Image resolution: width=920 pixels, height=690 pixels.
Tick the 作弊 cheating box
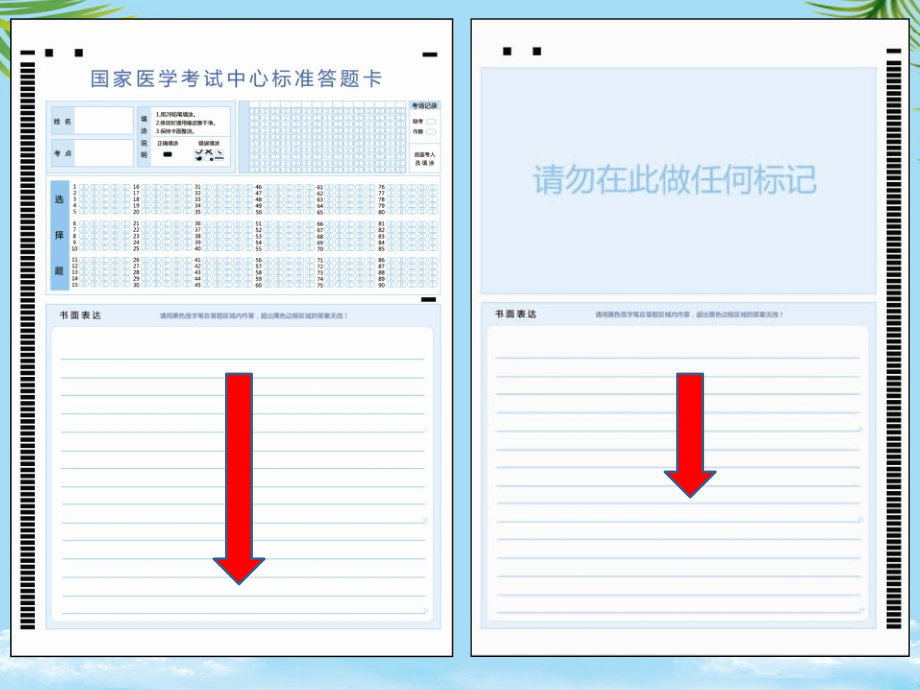(x=431, y=131)
